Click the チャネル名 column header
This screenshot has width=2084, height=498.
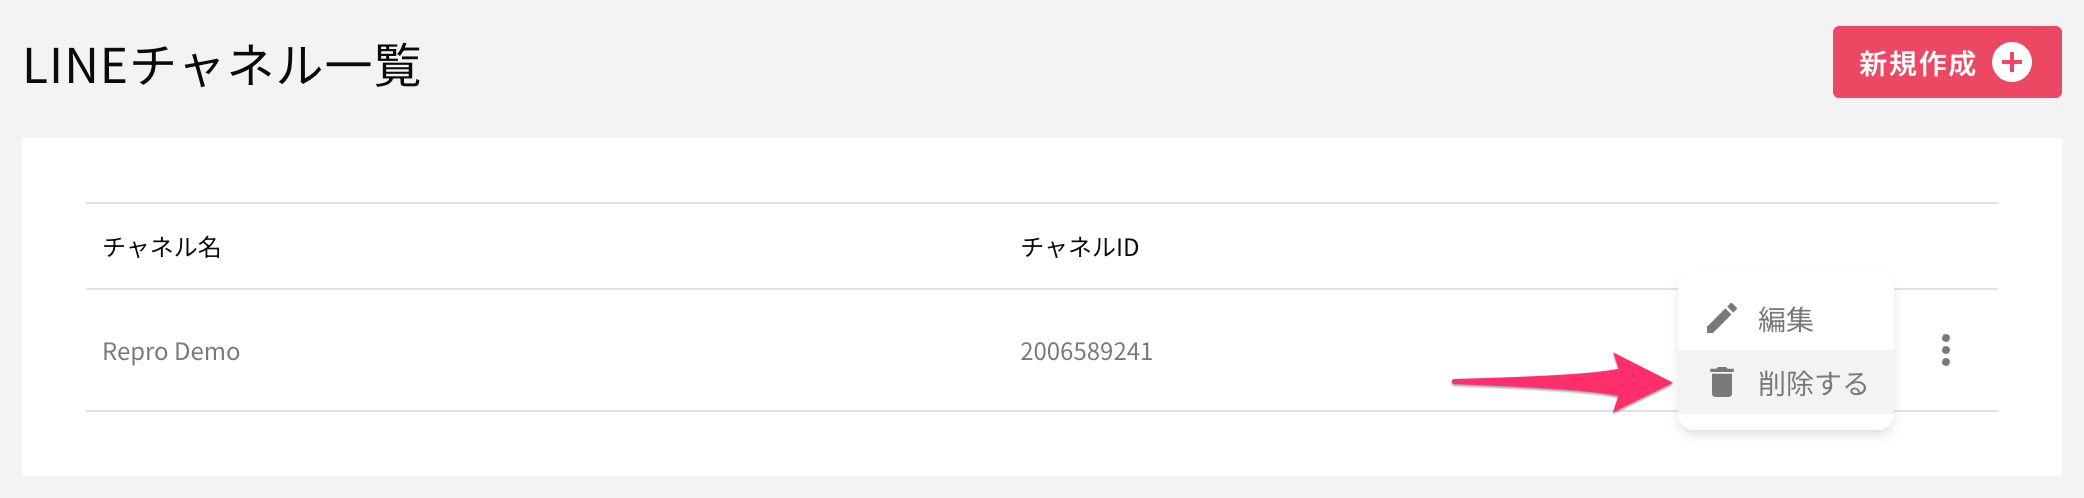coord(162,247)
